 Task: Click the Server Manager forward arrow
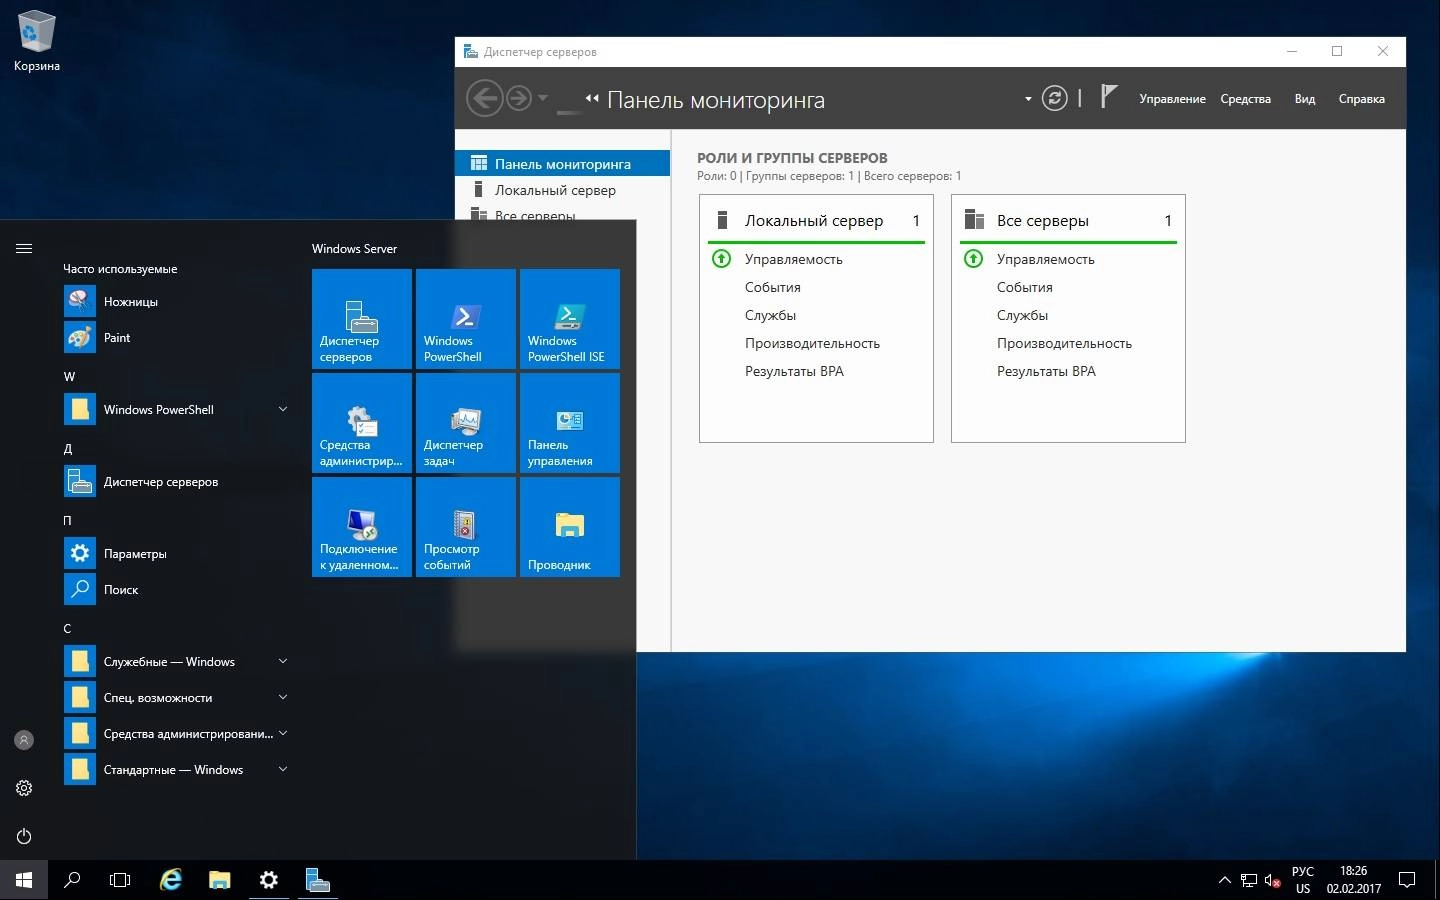tap(518, 98)
